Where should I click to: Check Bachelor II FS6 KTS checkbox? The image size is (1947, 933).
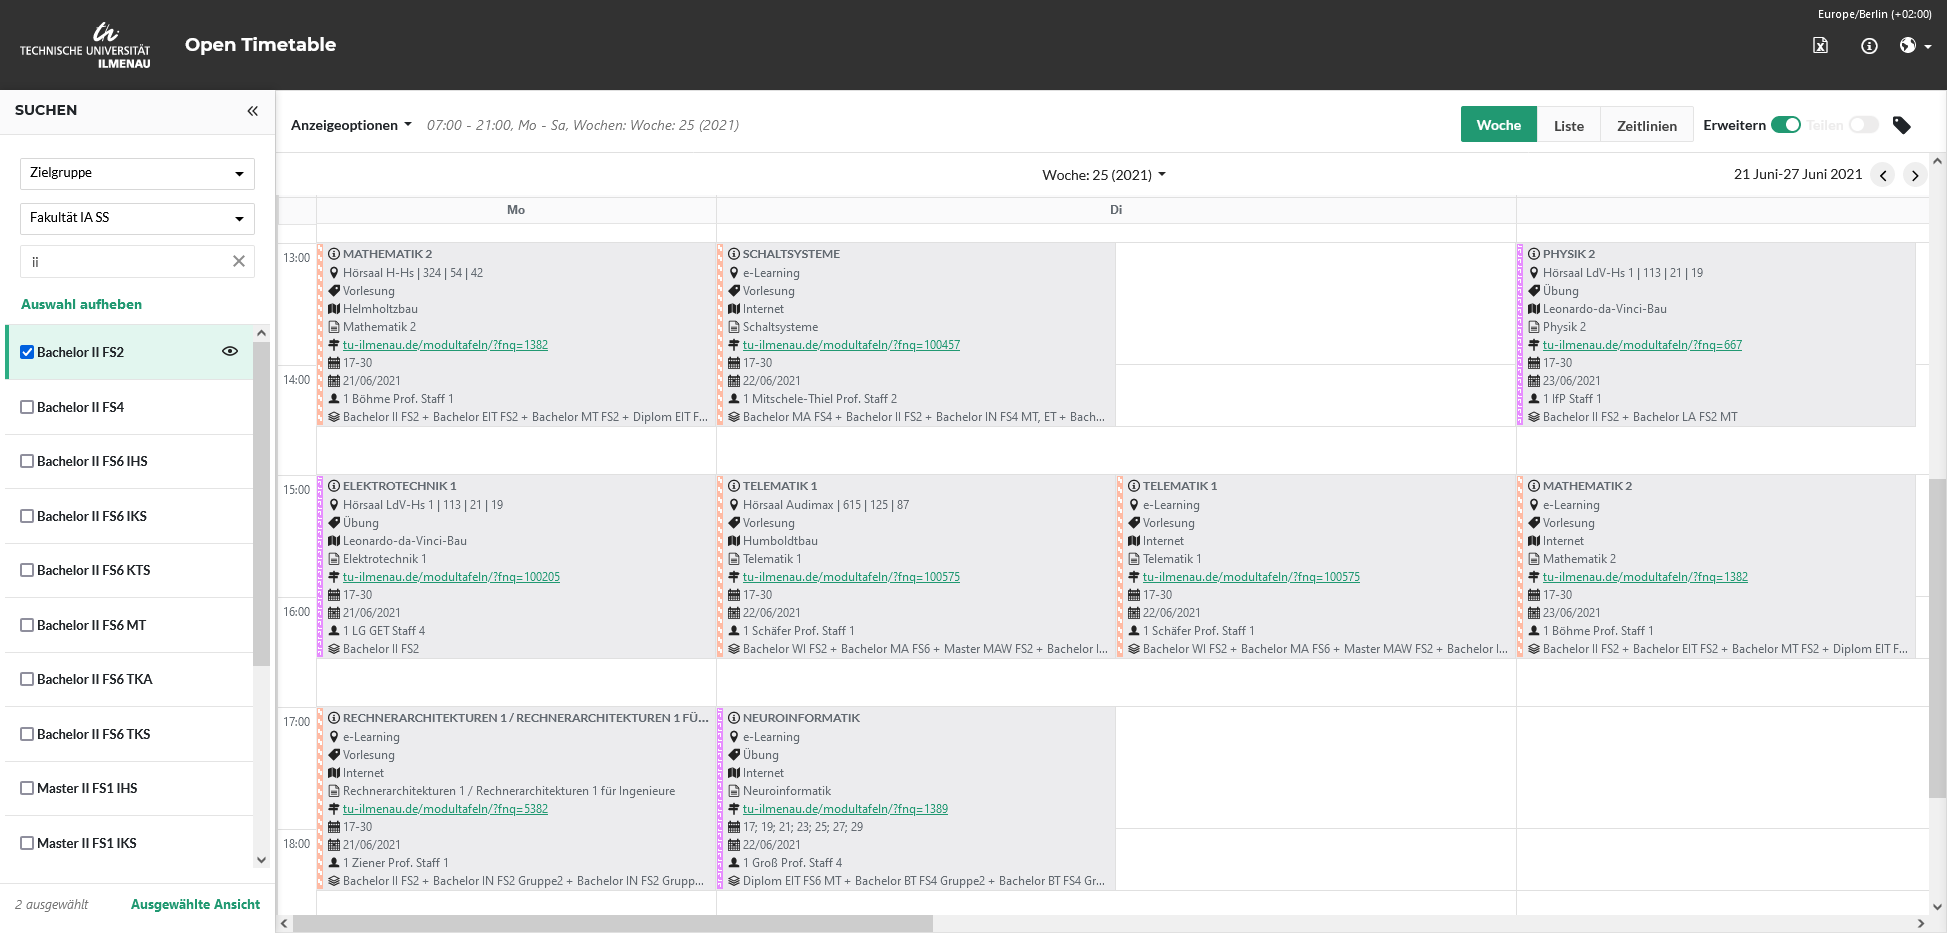(x=27, y=570)
